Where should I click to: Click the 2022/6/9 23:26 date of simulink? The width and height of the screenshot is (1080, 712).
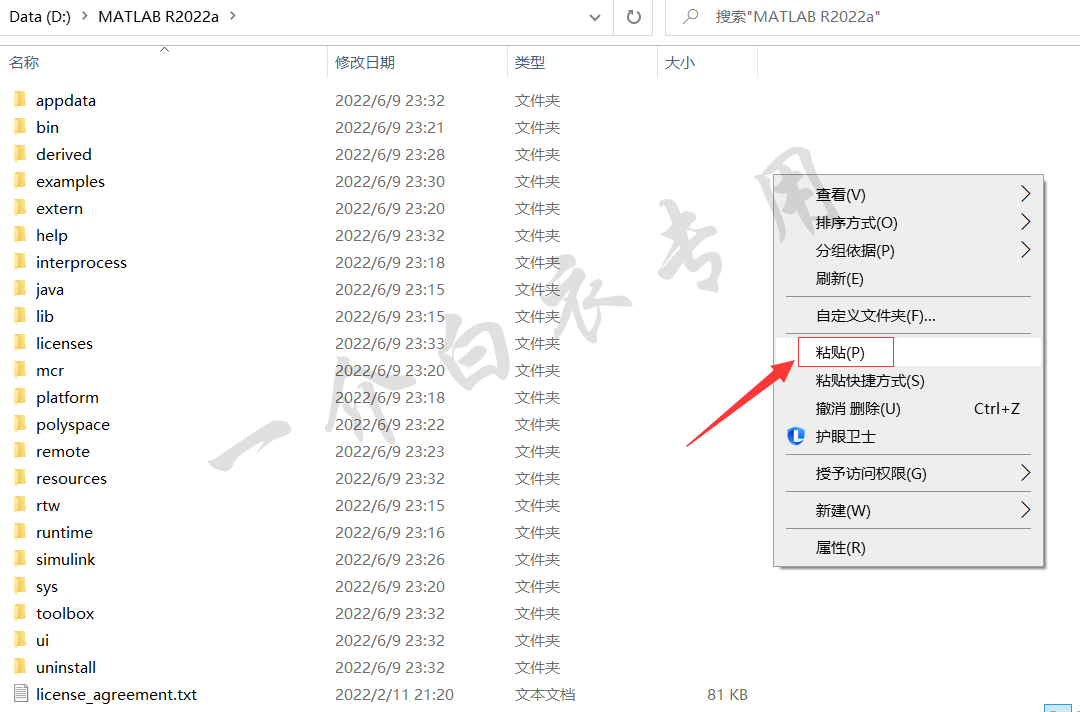pos(390,559)
